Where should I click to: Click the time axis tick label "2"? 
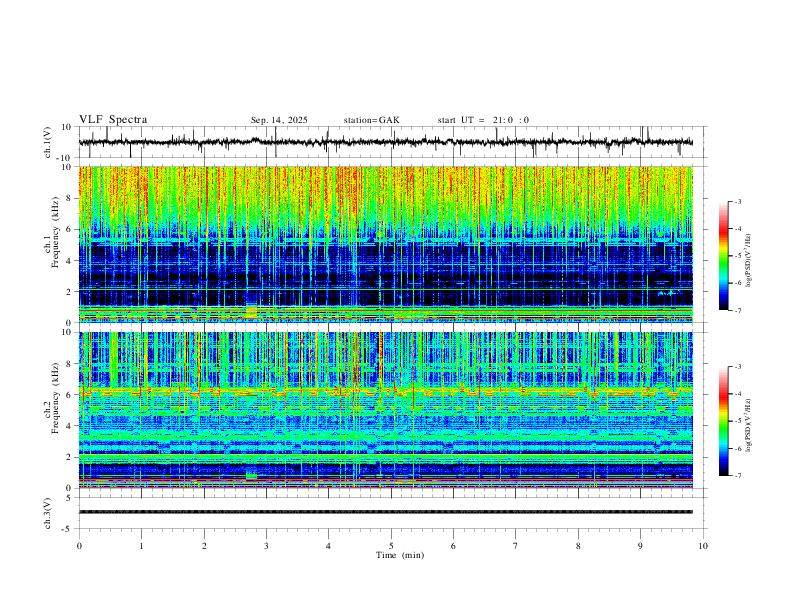[x=204, y=546]
